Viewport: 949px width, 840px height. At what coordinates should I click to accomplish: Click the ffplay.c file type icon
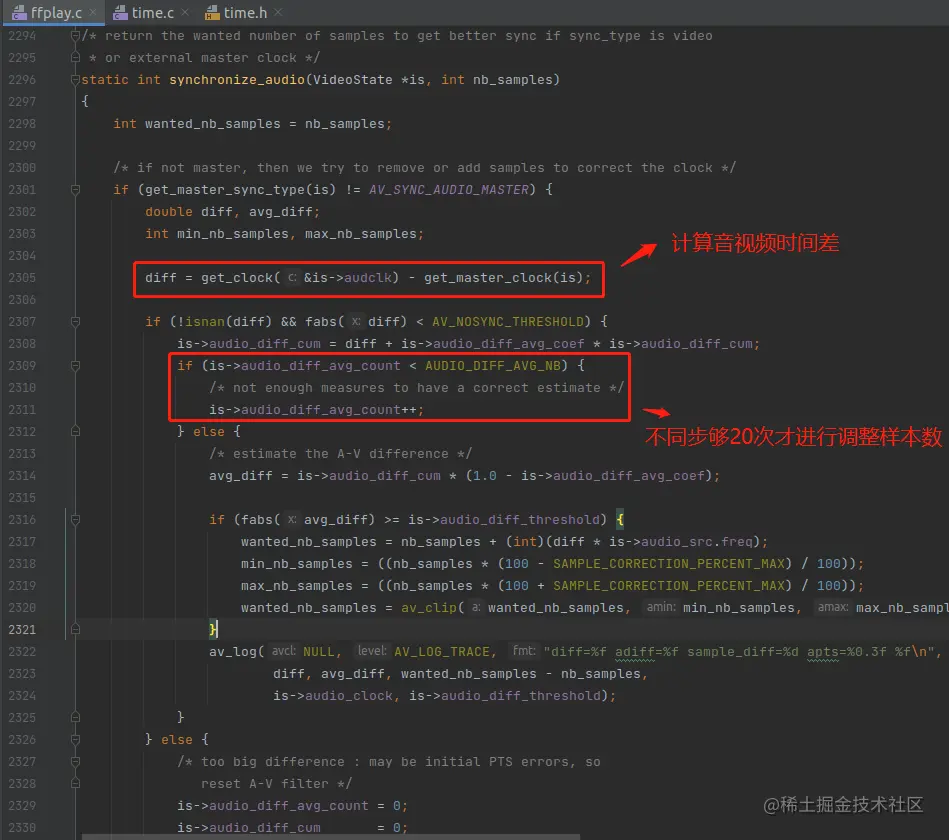coord(19,12)
